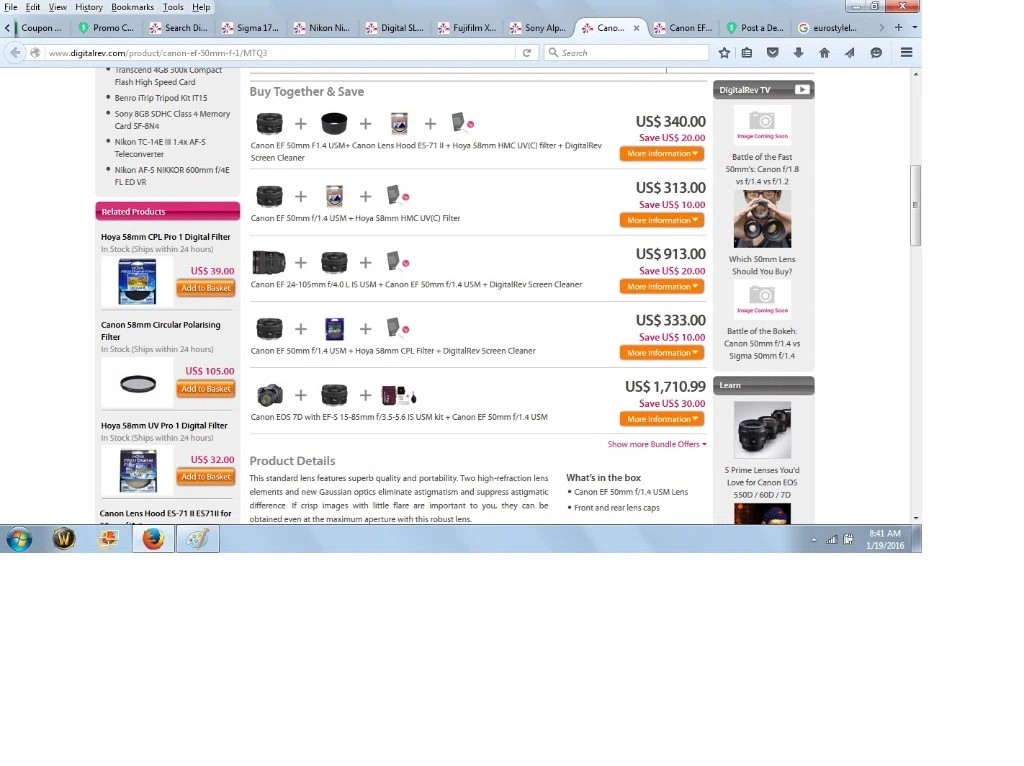The width and height of the screenshot is (1024, 766).
Task: Click the scrollbar down arrow
Action: (916, 518)
